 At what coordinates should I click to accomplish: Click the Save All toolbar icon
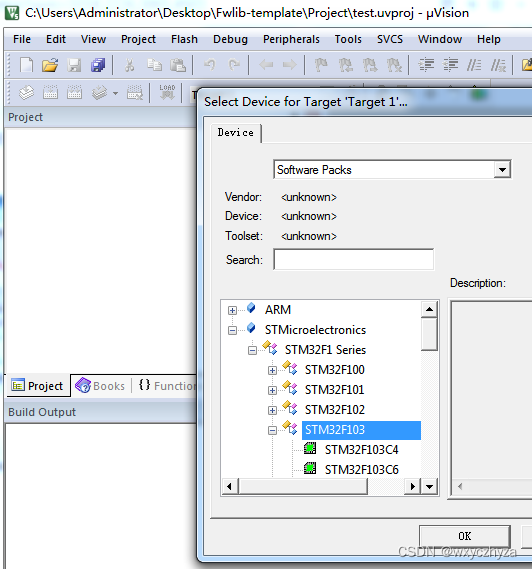click(x=98, y=65)
